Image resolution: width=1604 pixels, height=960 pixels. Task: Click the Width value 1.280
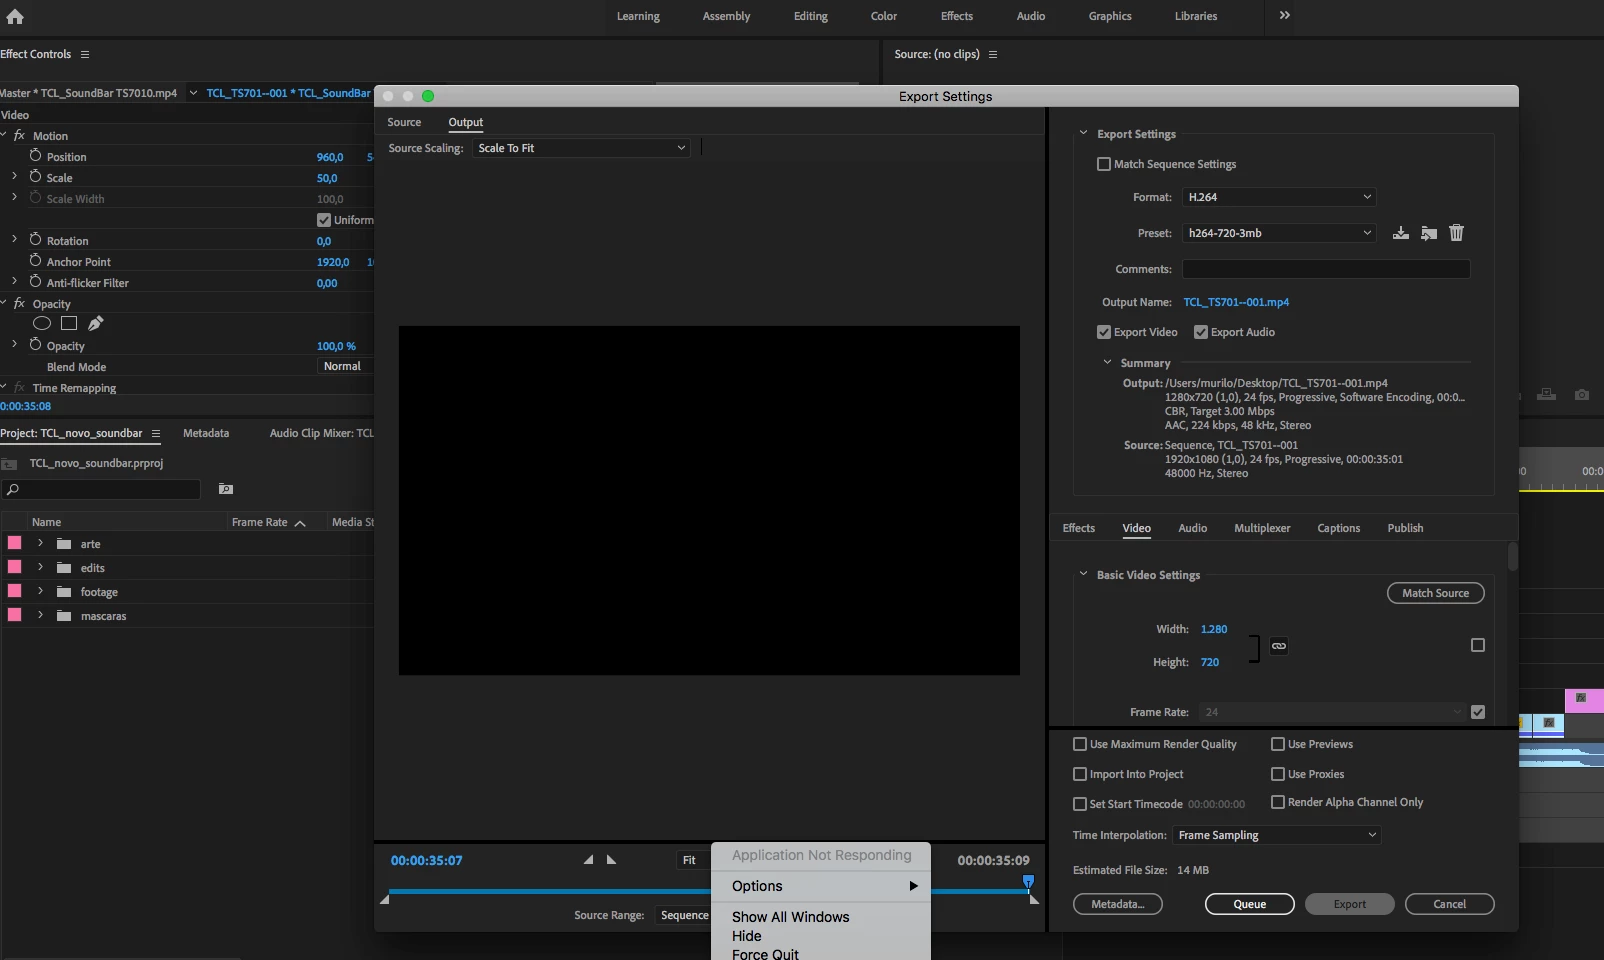tap(1214, 629)
